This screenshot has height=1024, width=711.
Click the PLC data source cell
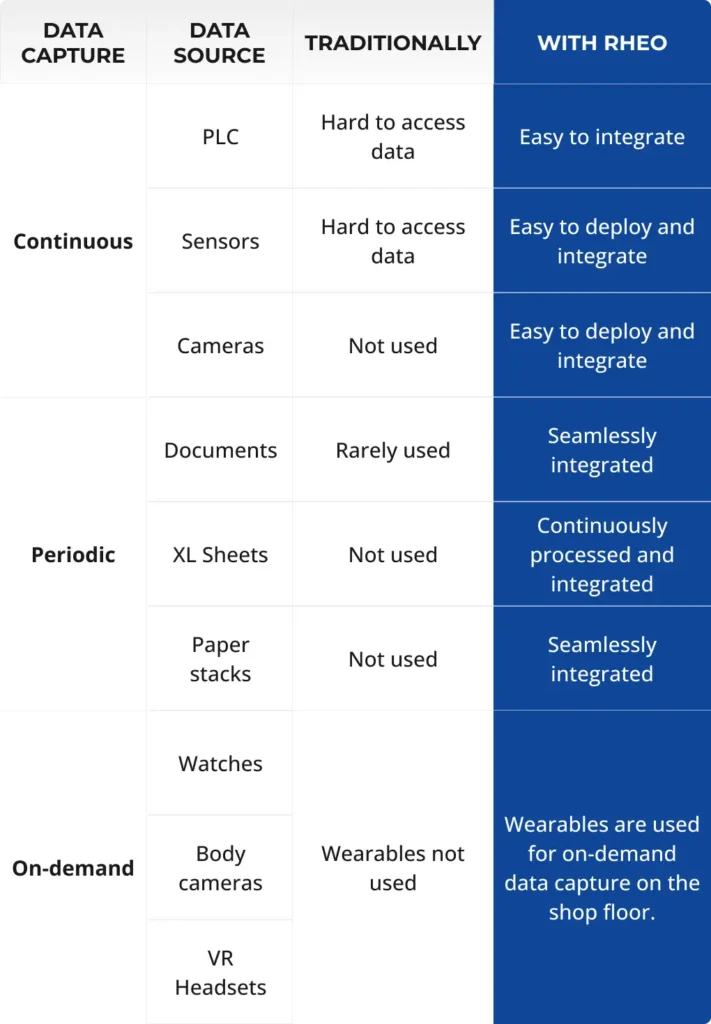pyautogui.click(x=220, y=137)
